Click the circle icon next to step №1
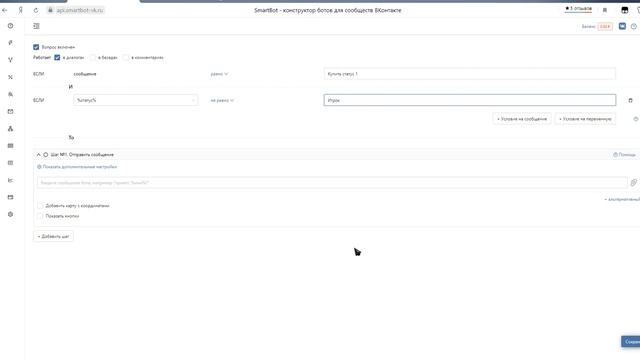The image size is (640, 360). pyautogui.click(x=46, y=155)
